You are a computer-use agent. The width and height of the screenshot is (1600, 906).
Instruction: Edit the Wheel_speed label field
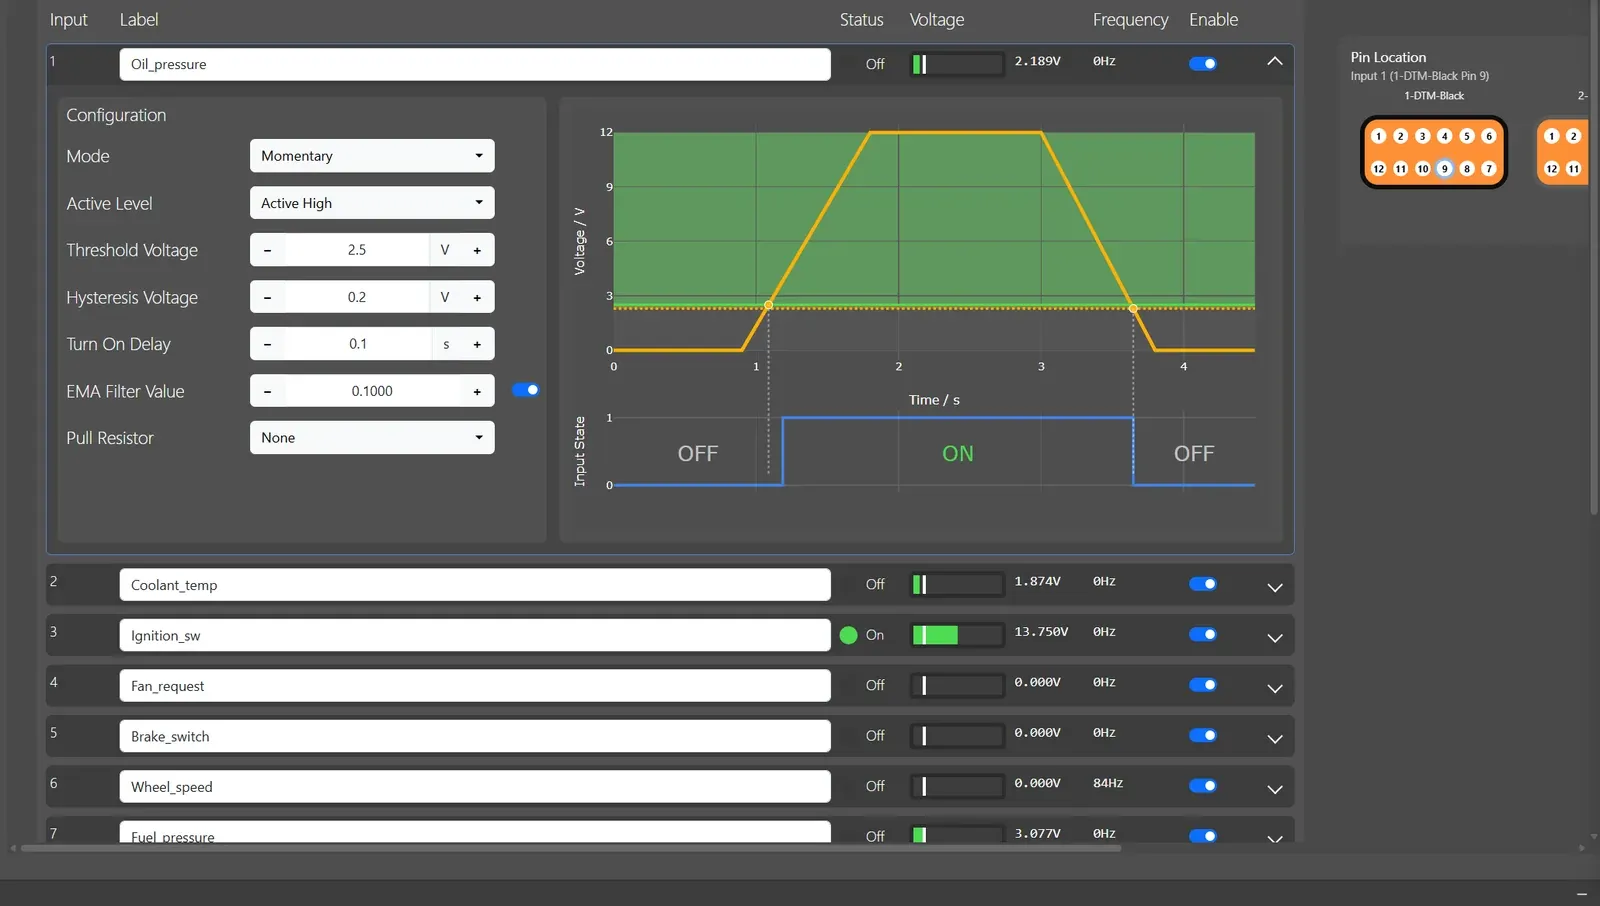click(x=475, y=787)
